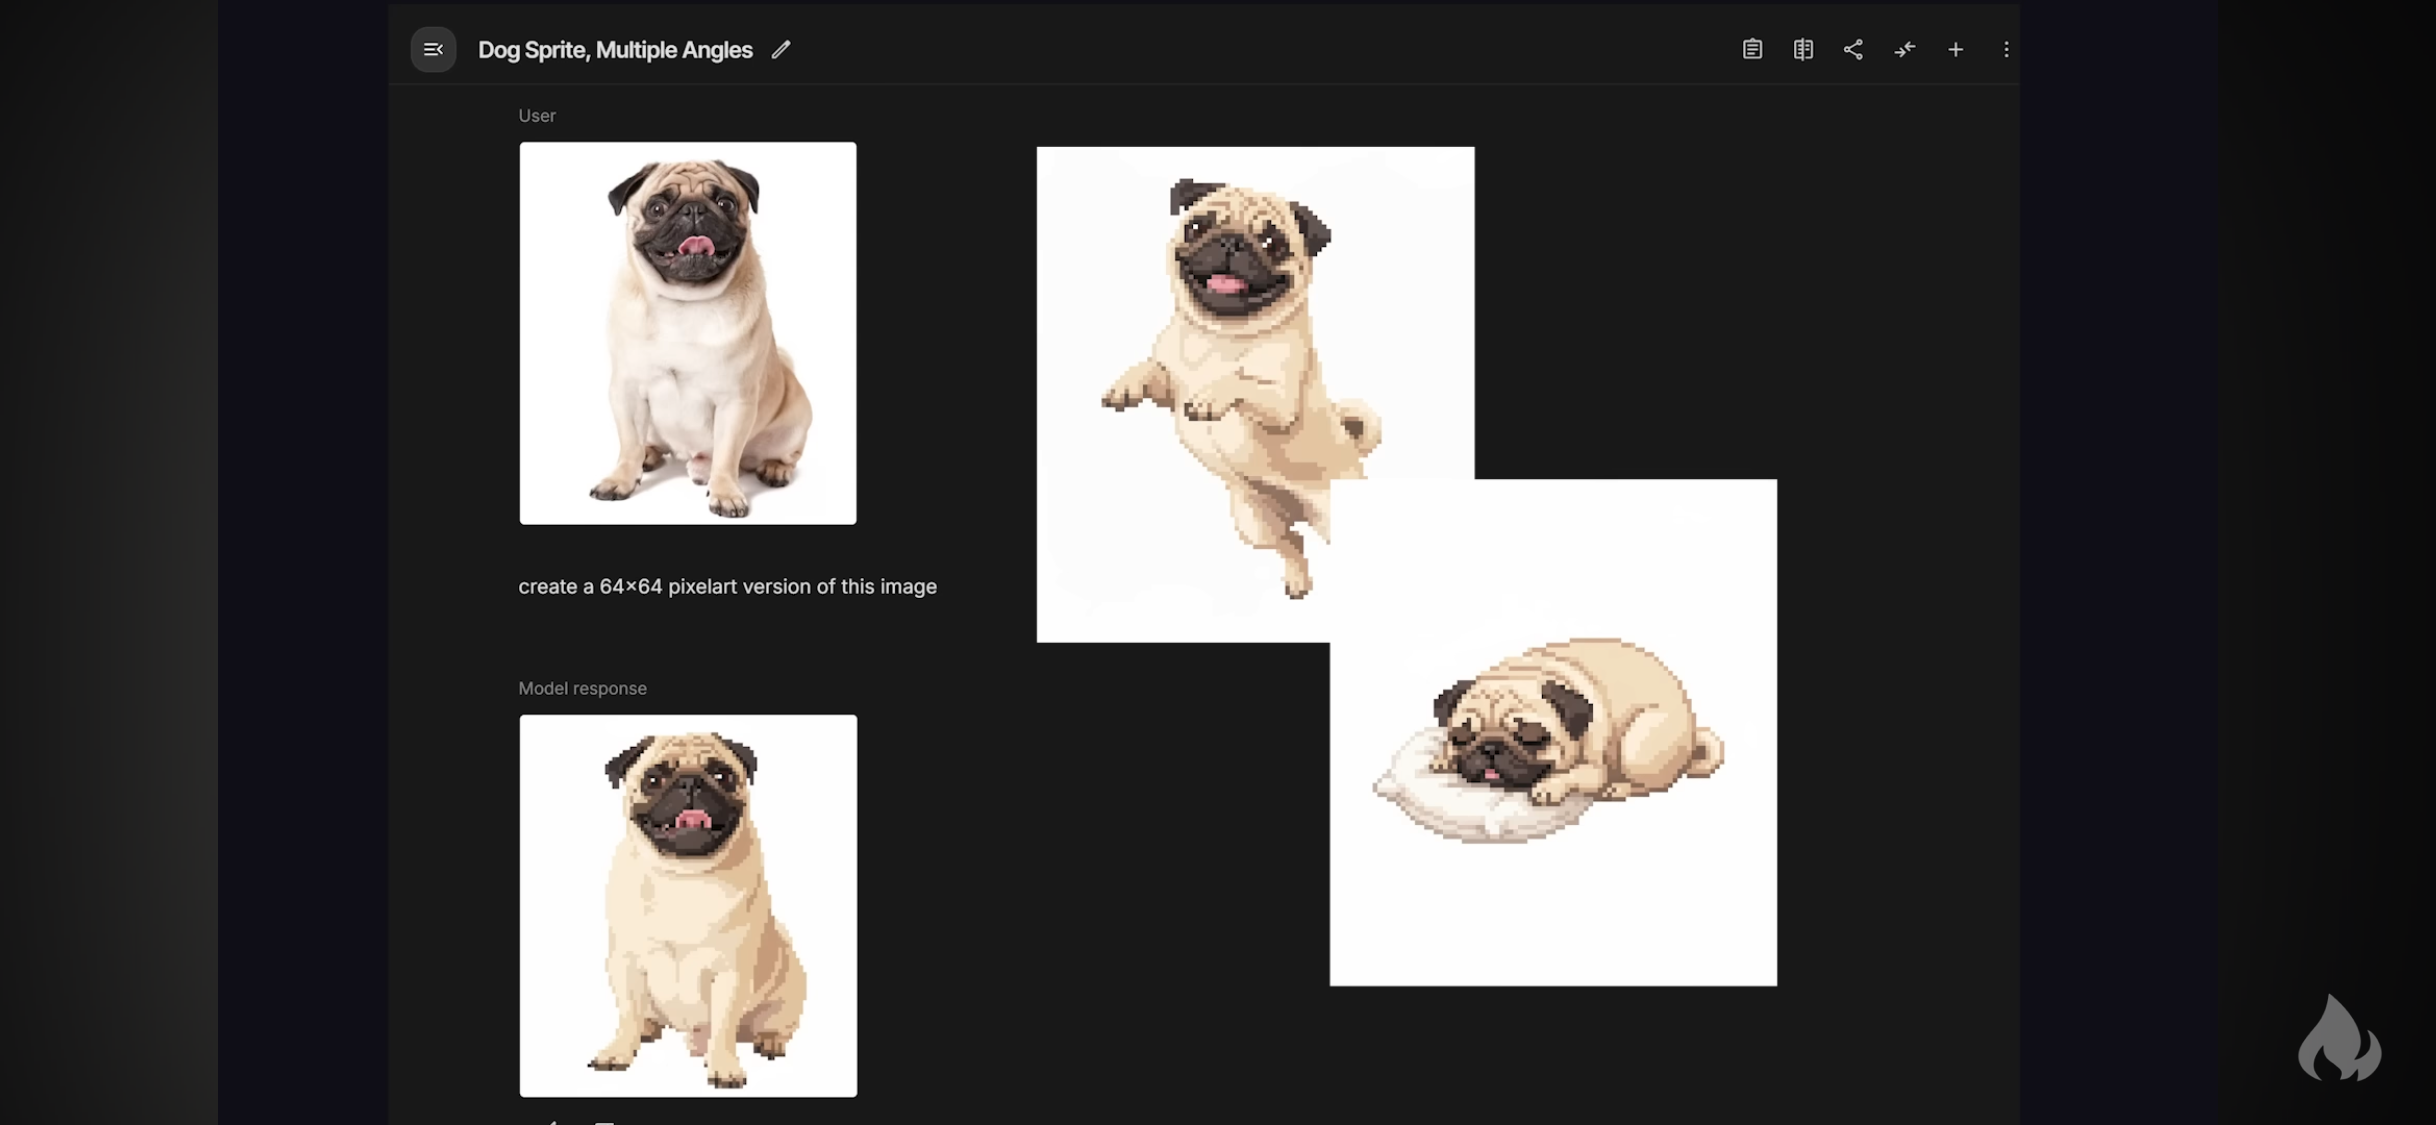Click the 'Model response' turn label
This screenshot has width=2436, height=1125.
(582, 688)
